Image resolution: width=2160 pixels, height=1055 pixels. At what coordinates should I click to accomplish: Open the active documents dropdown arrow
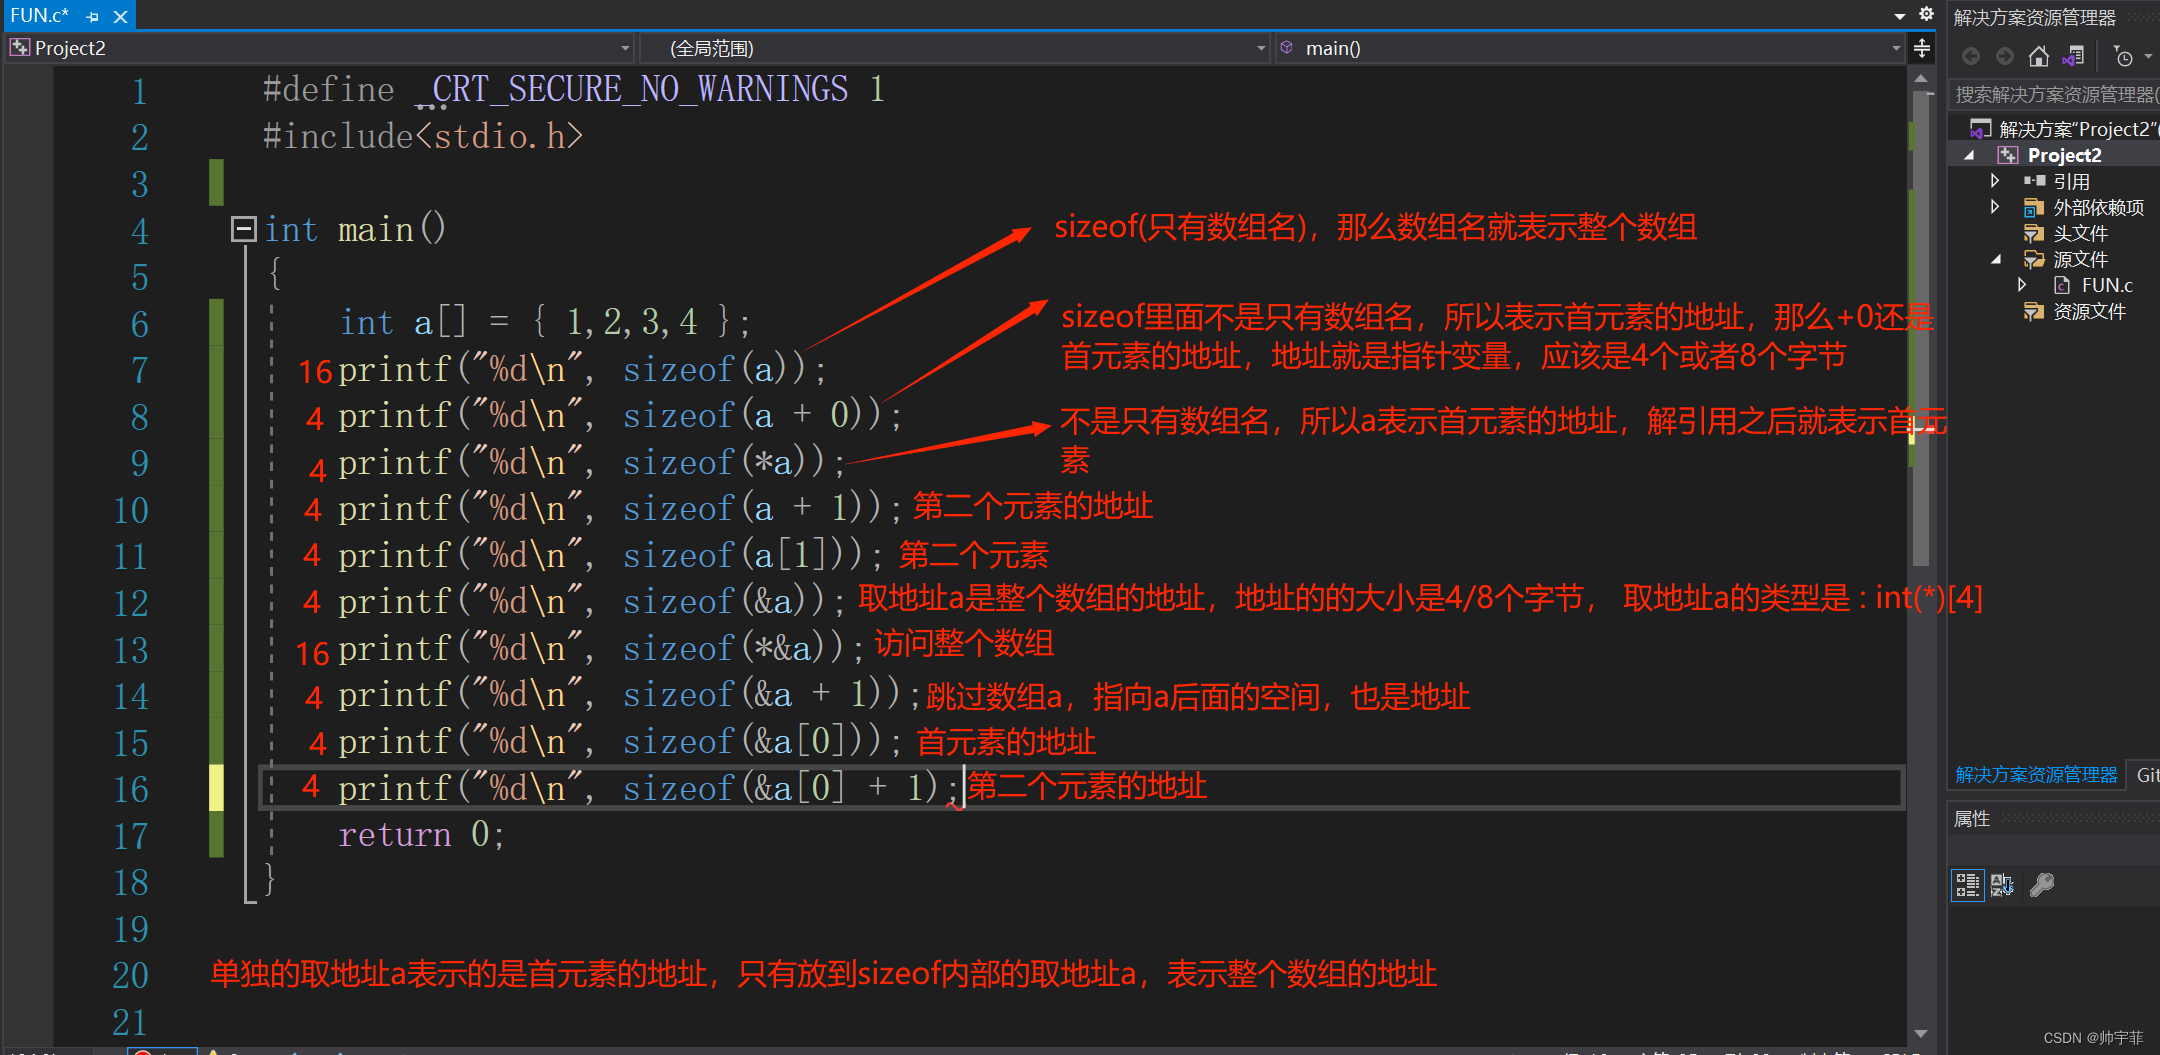tap(1899, 16)
